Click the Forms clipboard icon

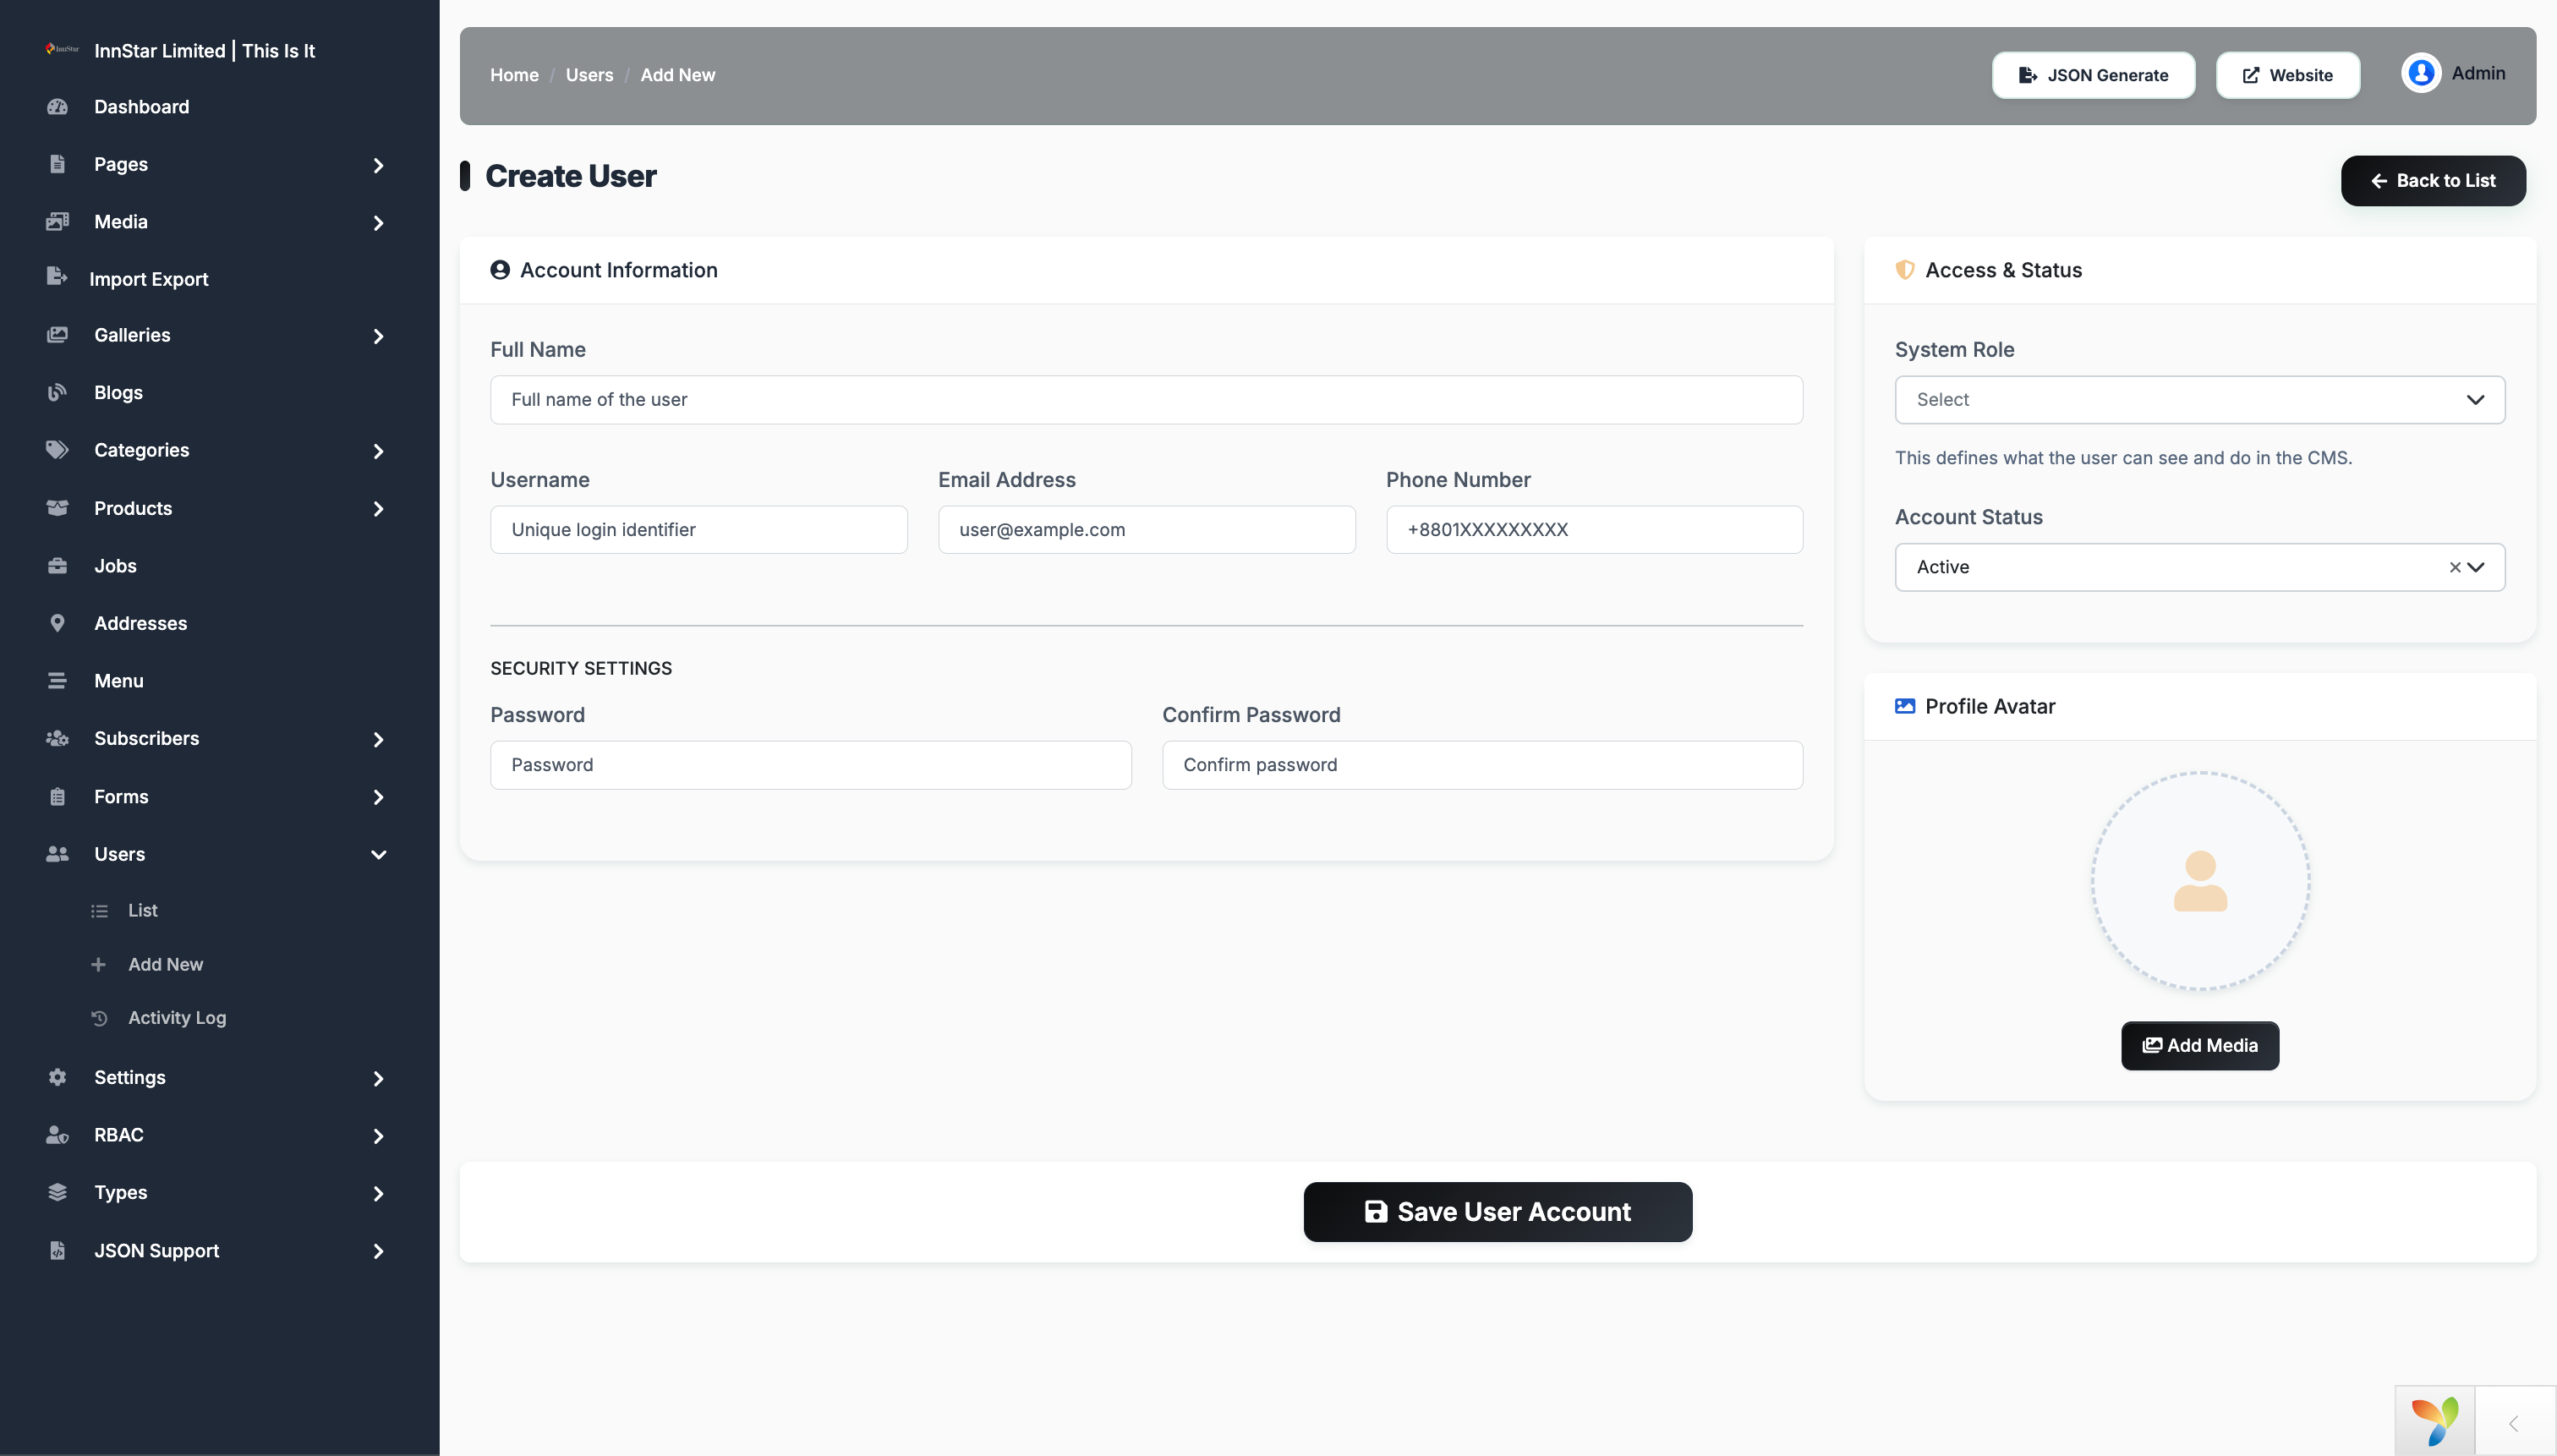pos(57,796)
